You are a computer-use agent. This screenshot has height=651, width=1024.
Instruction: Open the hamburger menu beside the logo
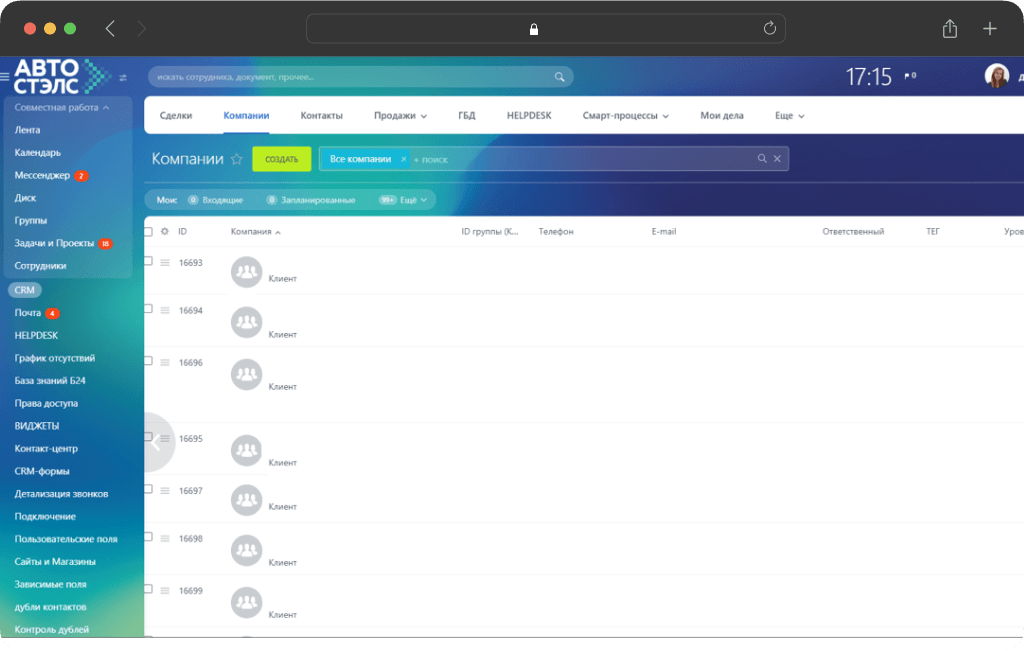pos(5,77)
